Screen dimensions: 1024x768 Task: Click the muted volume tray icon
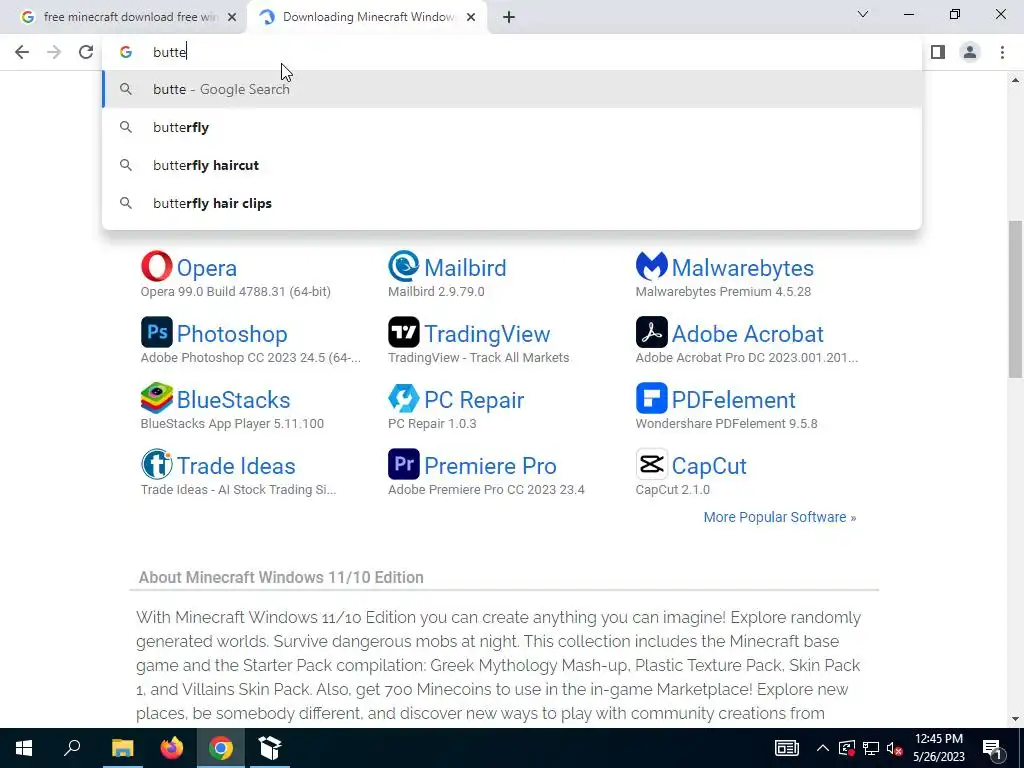[894, 748]
